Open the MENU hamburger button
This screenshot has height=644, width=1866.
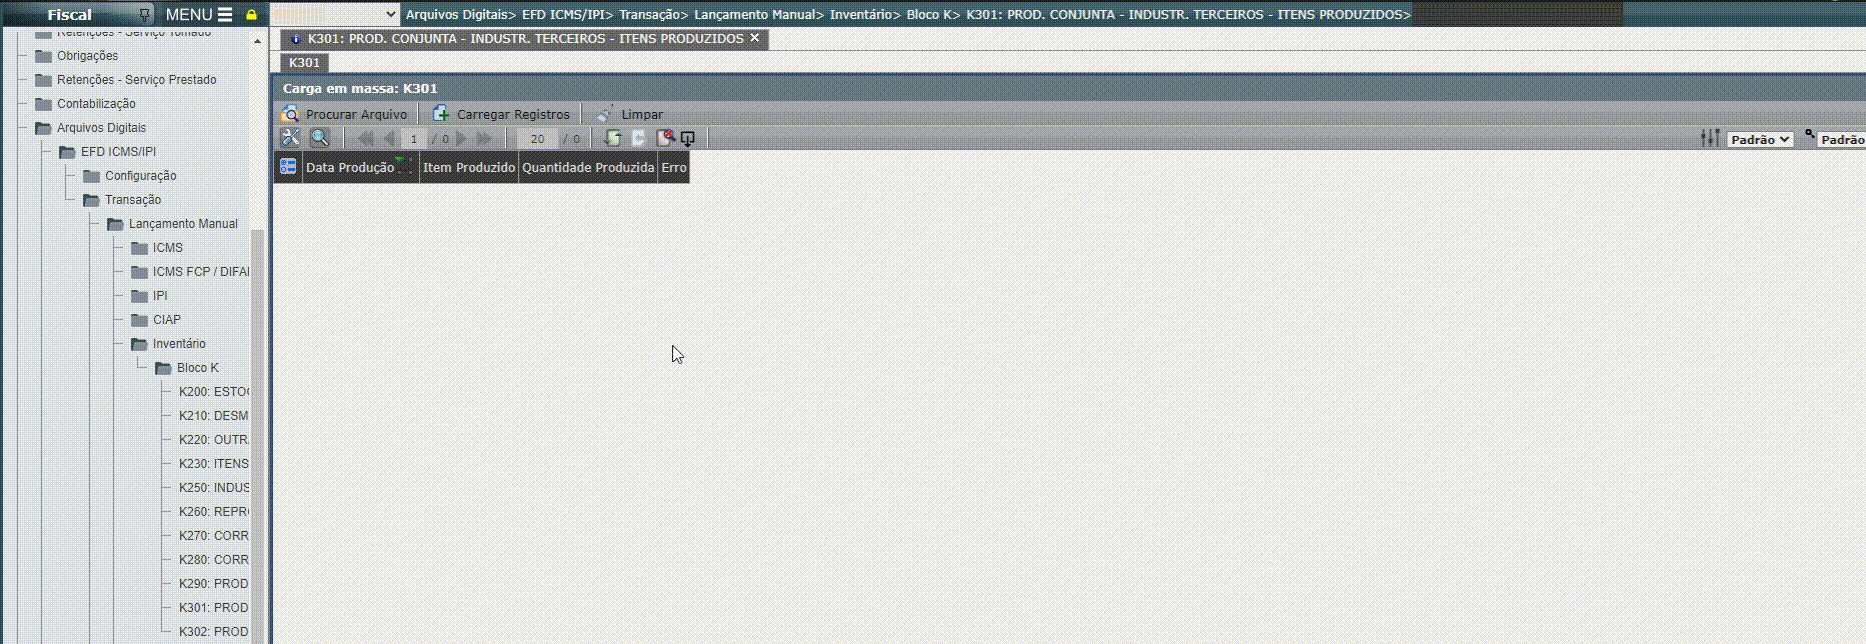coord(199,15)
